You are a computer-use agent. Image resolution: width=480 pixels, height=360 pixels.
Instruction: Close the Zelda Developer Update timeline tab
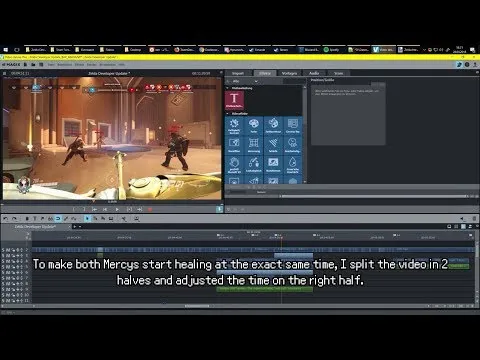click(x=70, y=227)
